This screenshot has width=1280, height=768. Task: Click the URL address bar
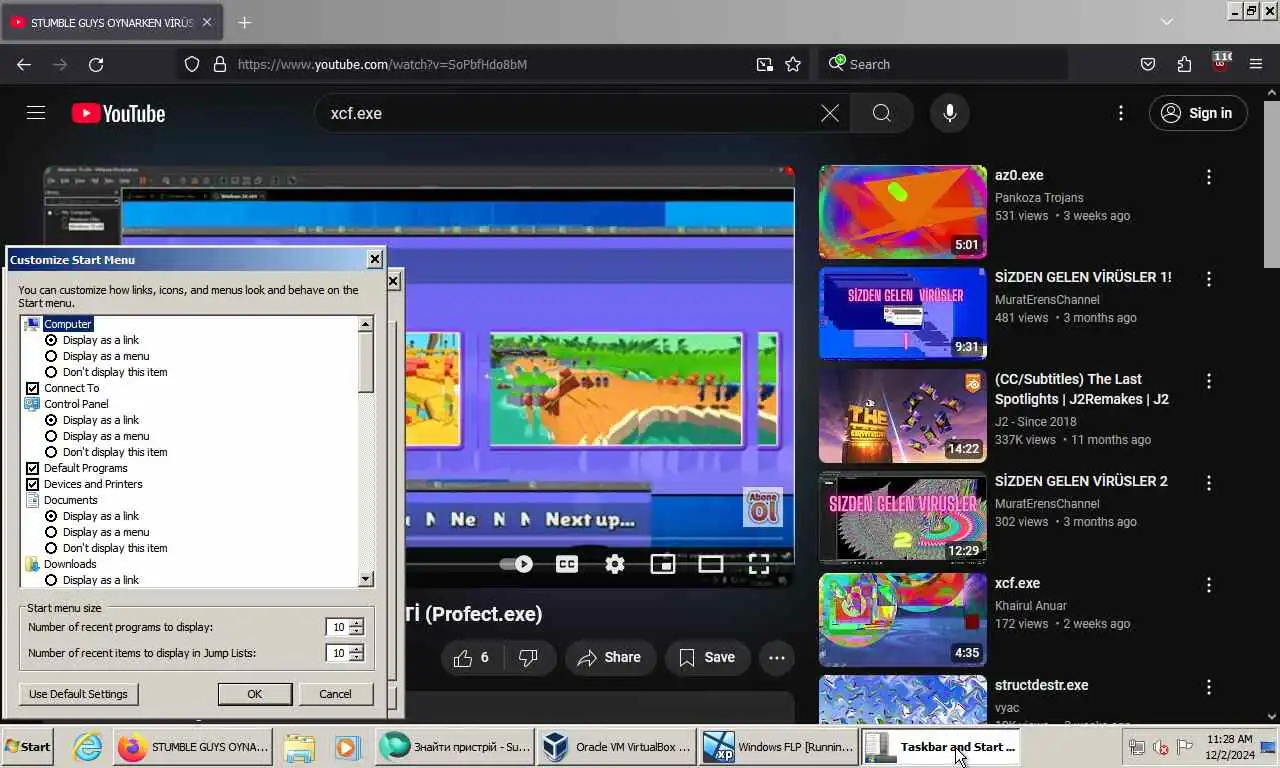coord(490,64)
